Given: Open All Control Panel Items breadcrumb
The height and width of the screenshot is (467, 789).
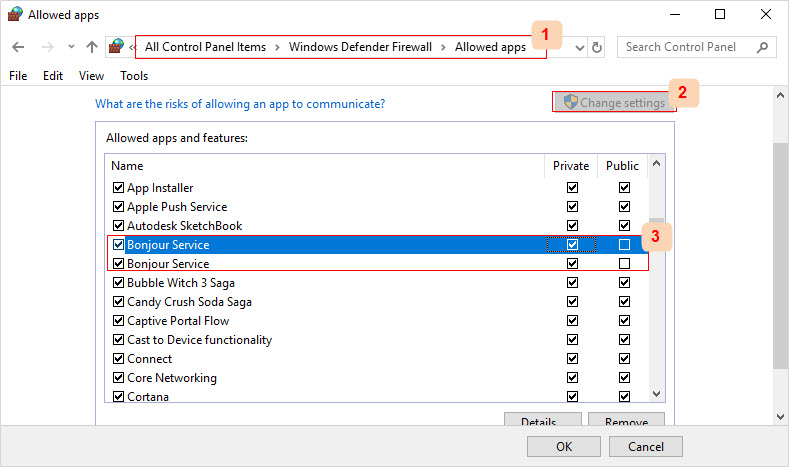Looking at the screenshot, I should pos(205,47).
